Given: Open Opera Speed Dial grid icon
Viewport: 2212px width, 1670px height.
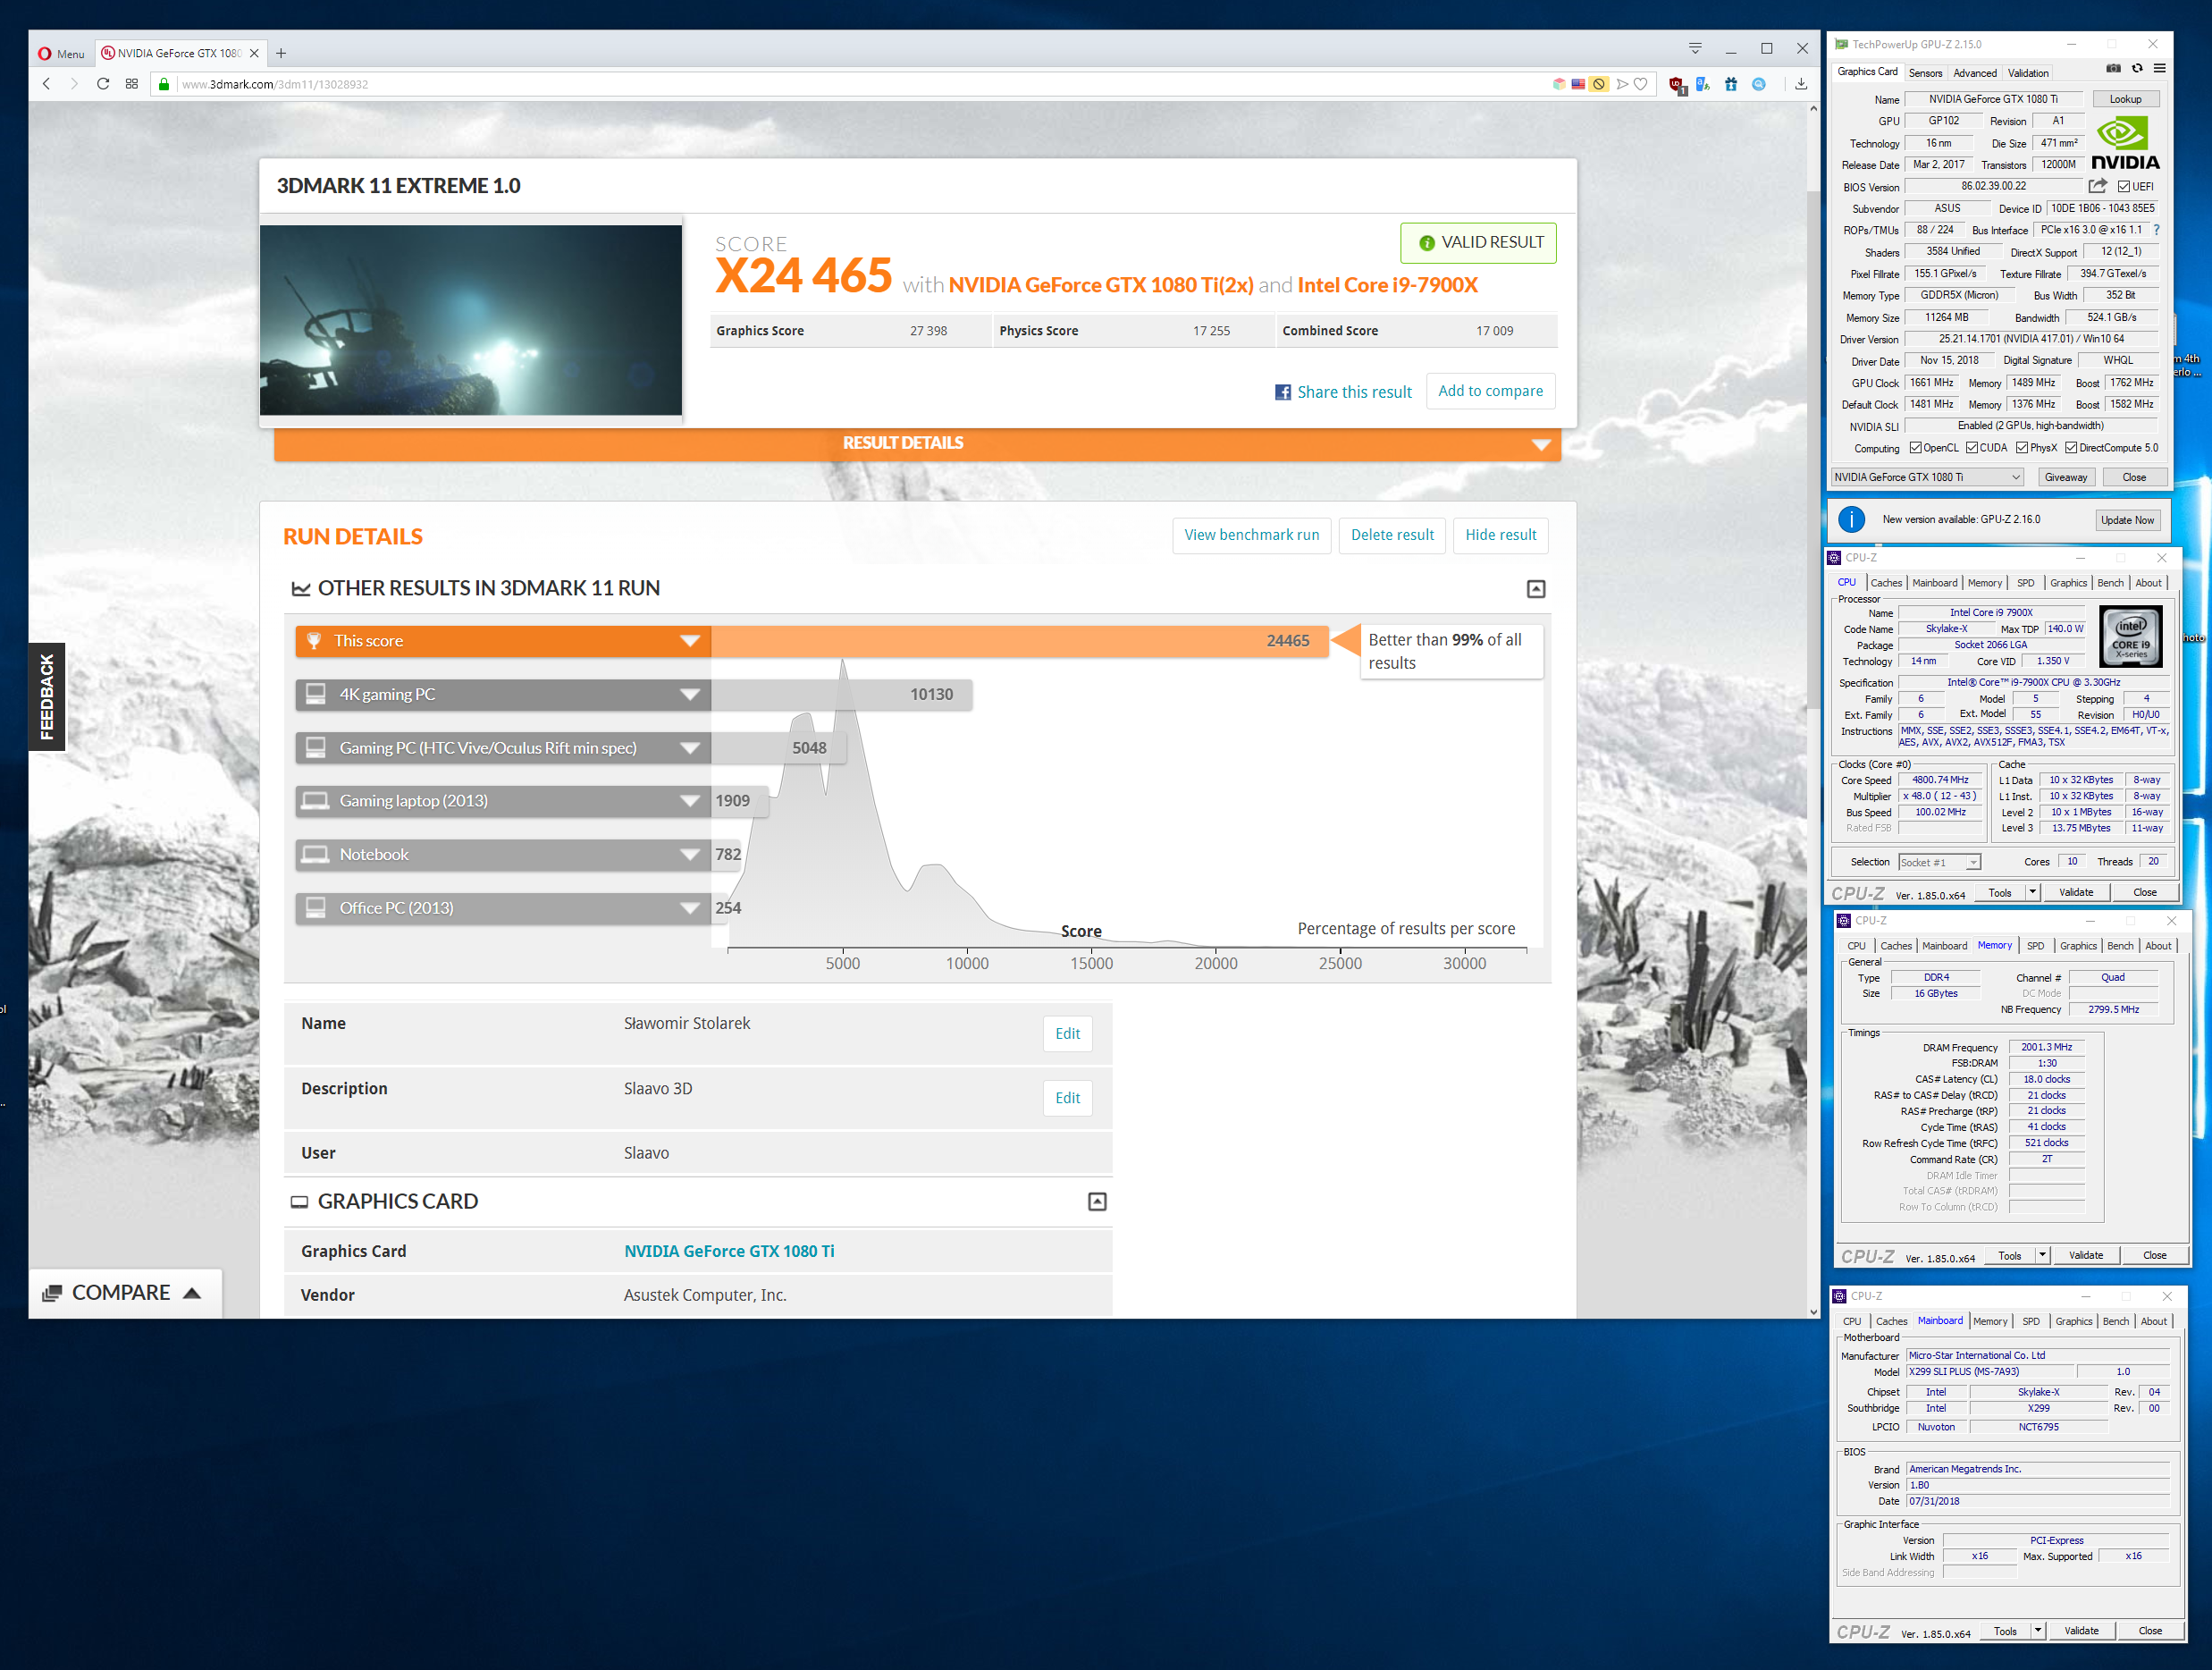Looking at the screenshot, I should (x=131, y=84).
